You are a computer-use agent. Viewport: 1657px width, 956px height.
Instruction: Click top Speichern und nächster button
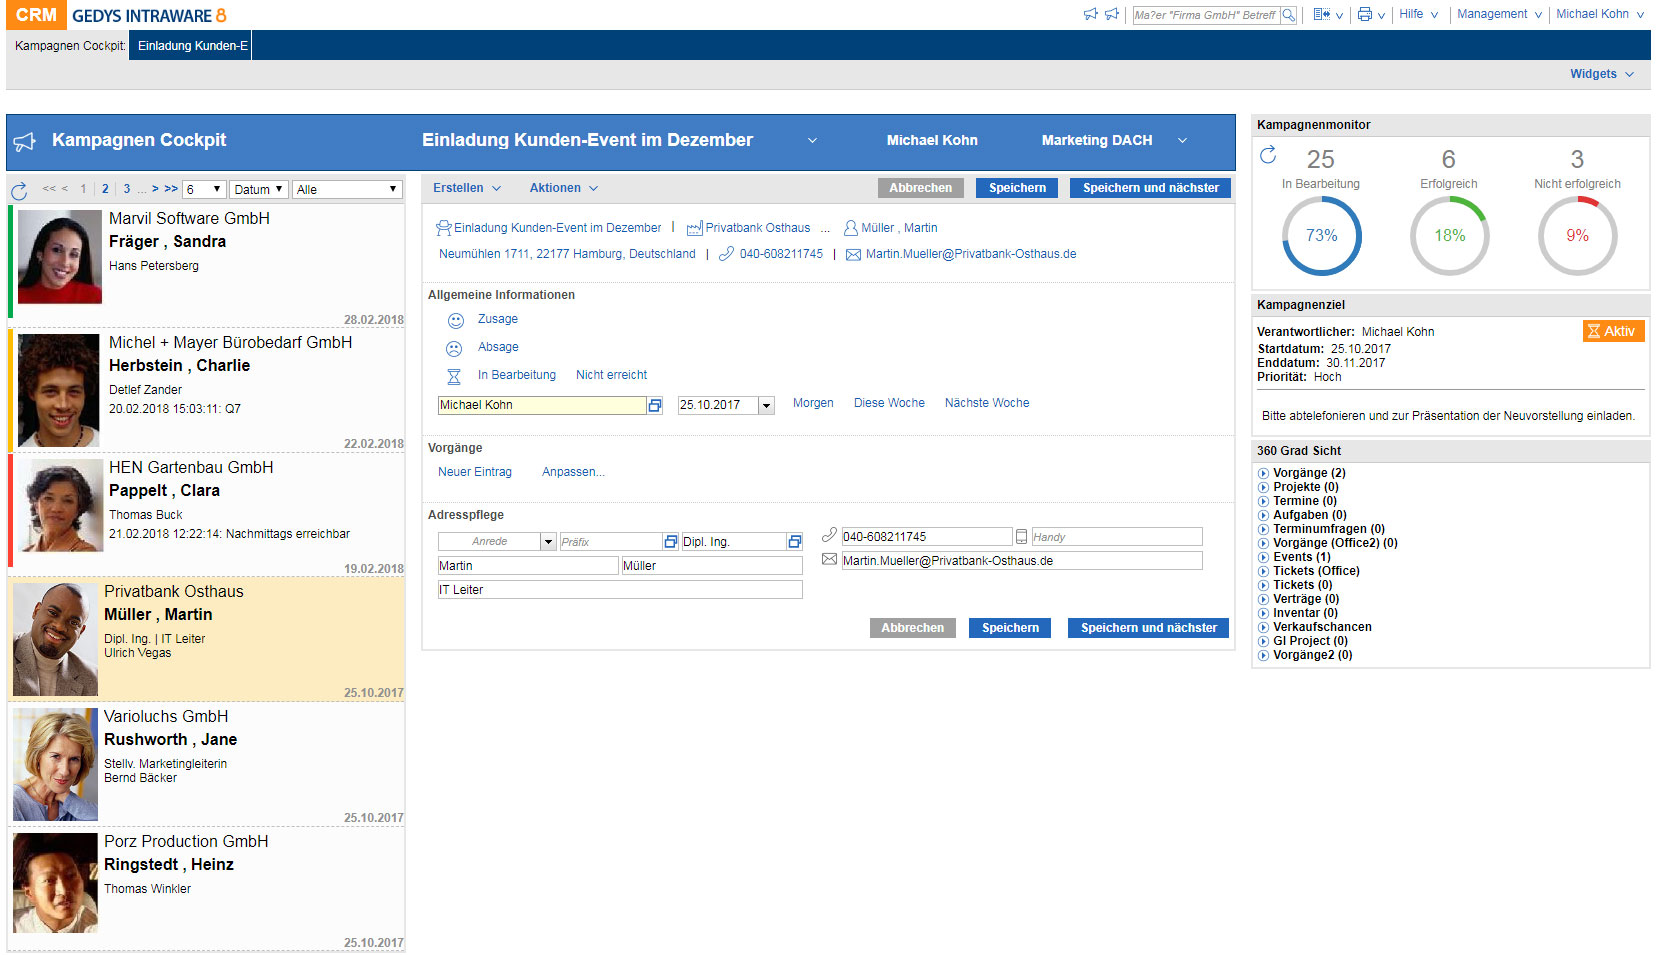click(1150, 188)
